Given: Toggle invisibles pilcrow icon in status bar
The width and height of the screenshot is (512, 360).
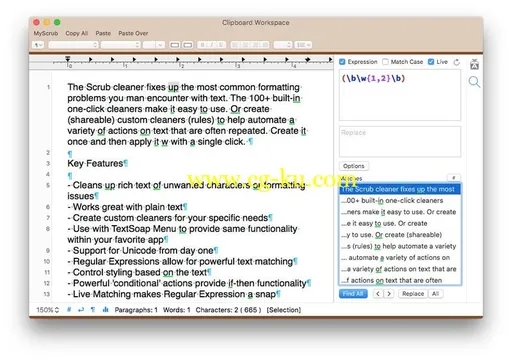Looking at the screenshot, I should point(93,310).
